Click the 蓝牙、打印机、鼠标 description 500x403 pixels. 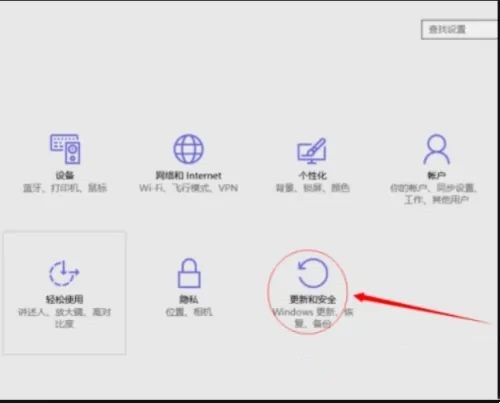[x=65, y=188]
